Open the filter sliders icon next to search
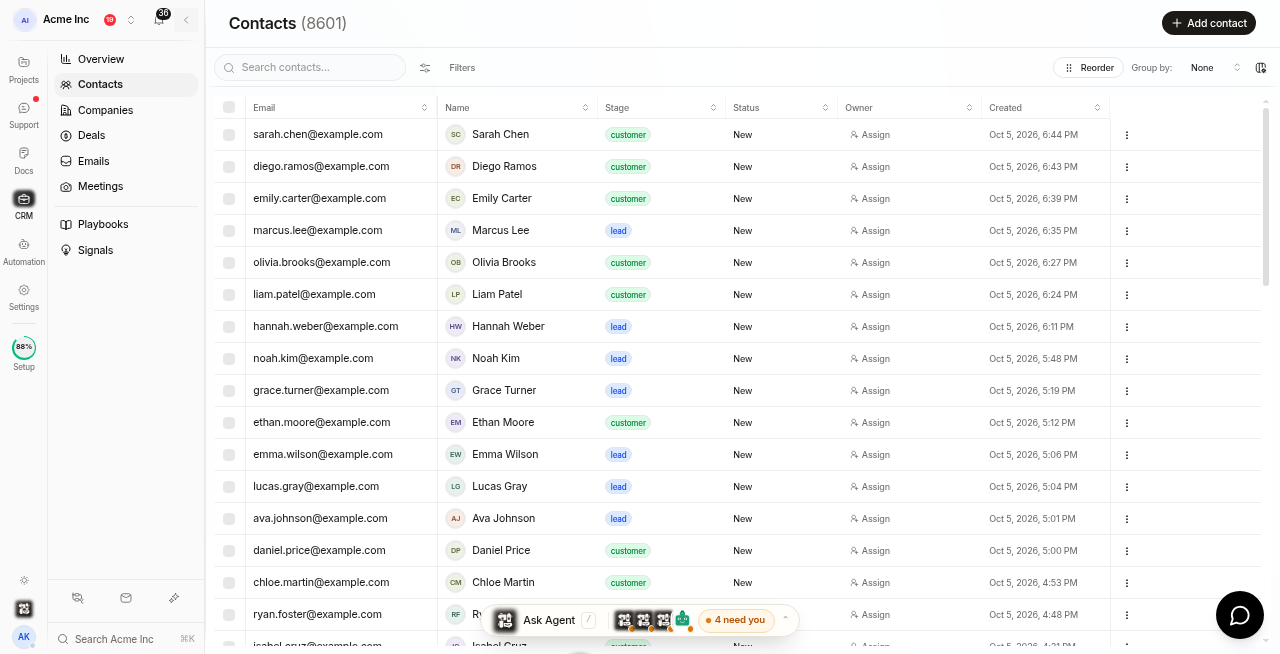The height and width of the screenshot is (654, 1280). click(x=425, y=68)
